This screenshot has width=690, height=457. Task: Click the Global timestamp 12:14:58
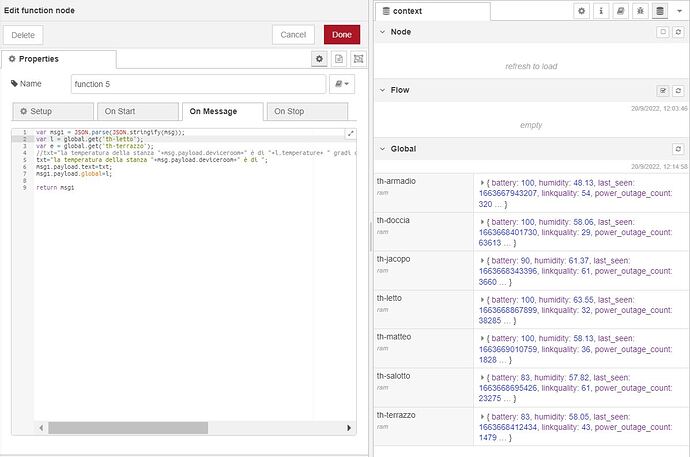(659, 167)
